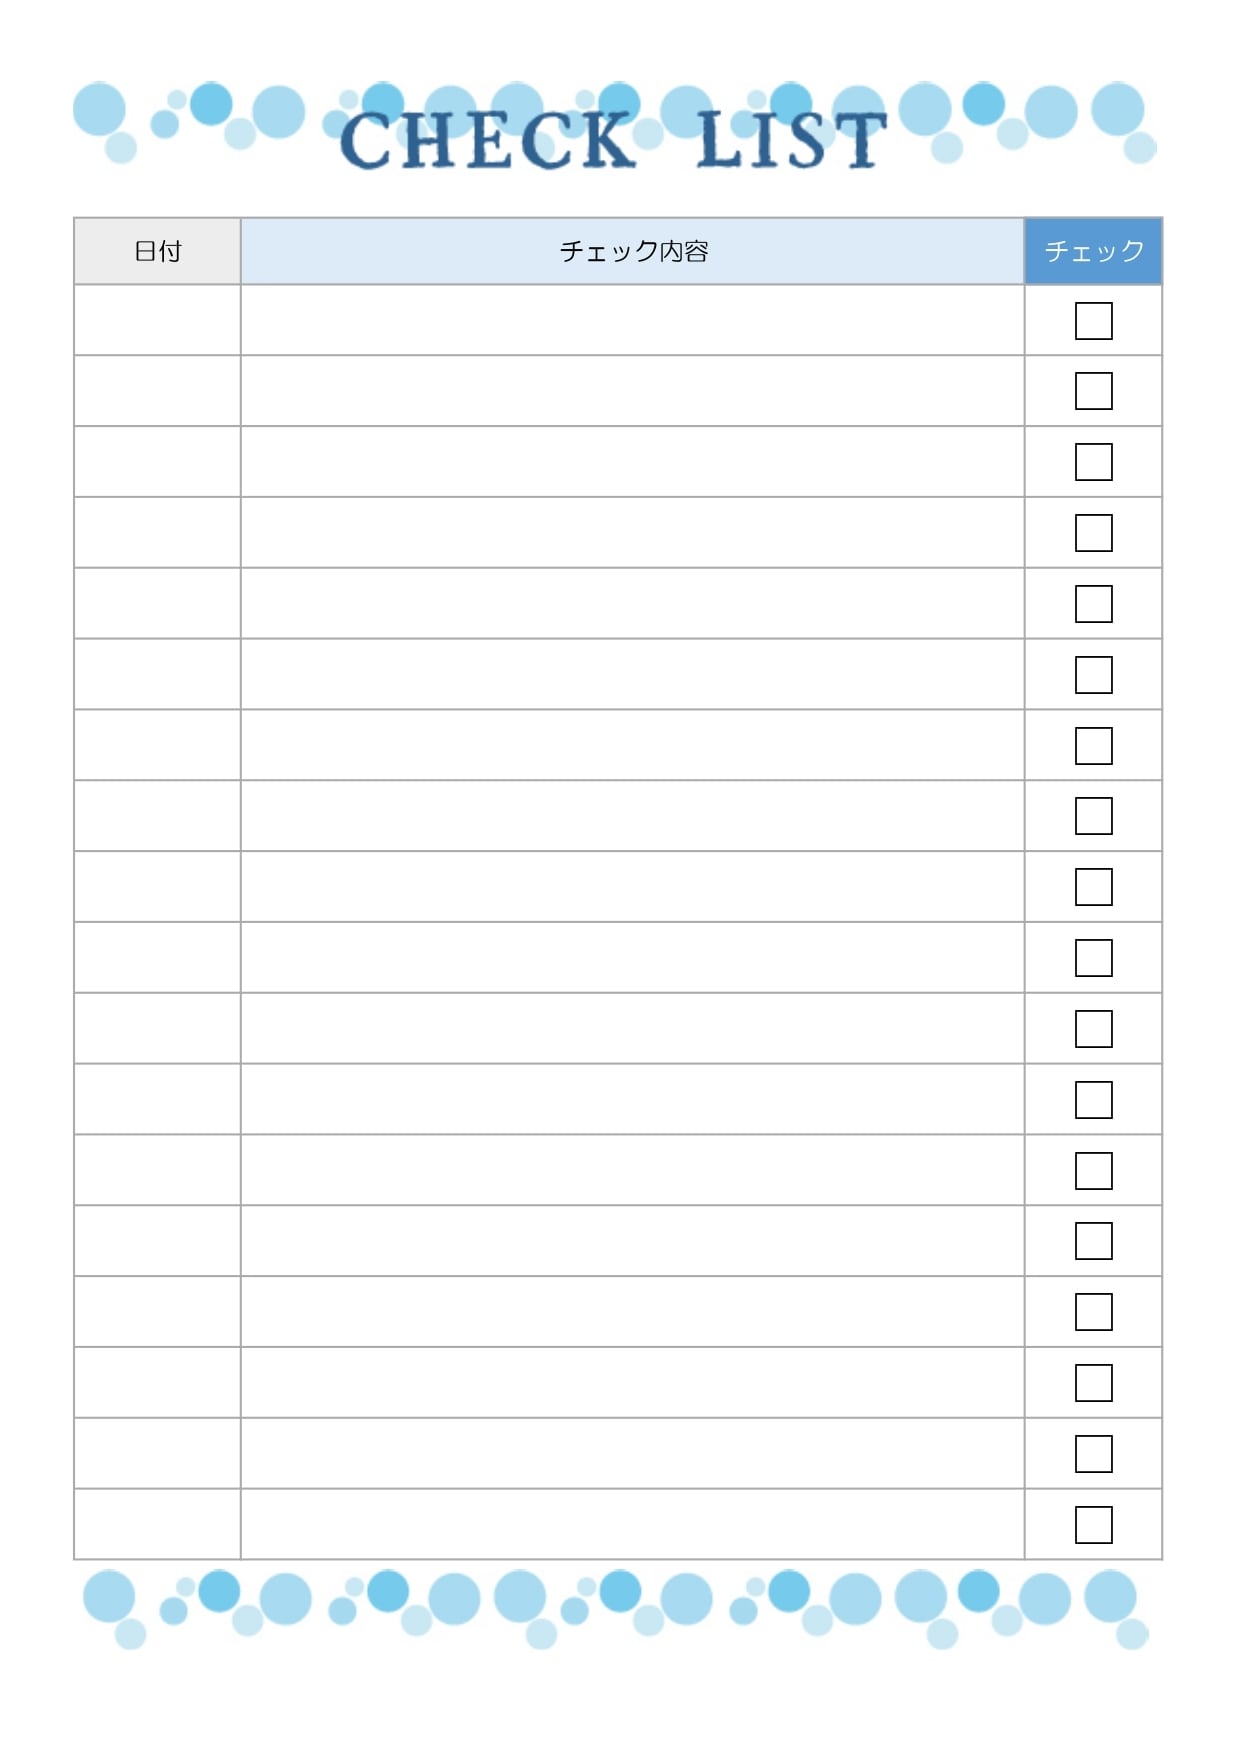The image size is (1241, 1754).
Task: Check the second-to-last row's checkbox
Action: (x=1093, y=1454)
